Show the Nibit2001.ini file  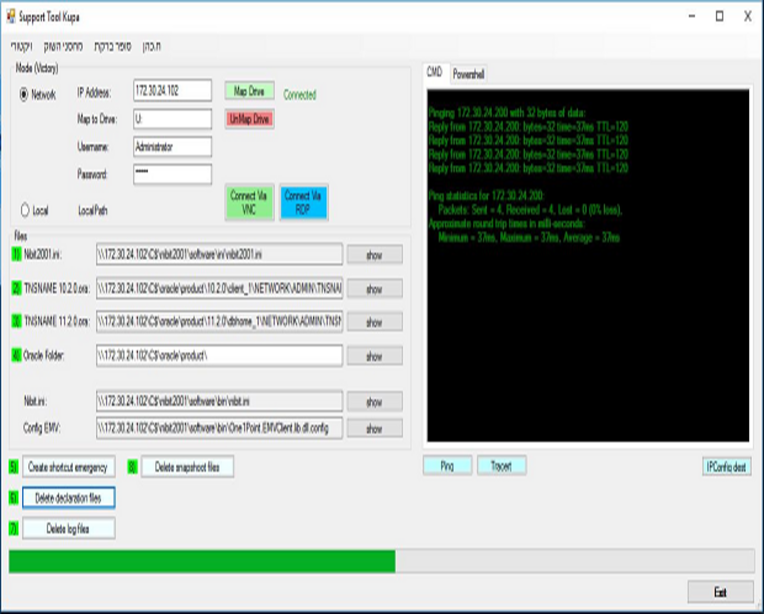tap(374, 255)
